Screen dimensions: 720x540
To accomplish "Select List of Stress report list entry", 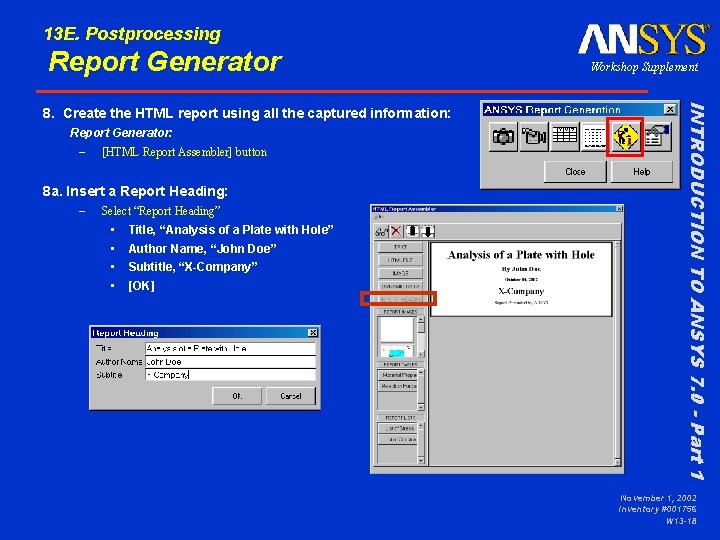I will (x=398, y=428).
